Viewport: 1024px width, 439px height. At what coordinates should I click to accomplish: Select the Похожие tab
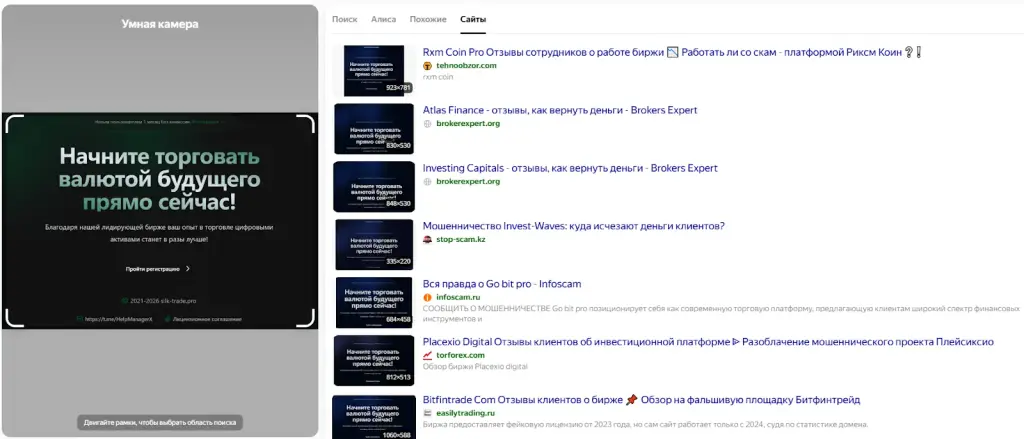pyautogui.click(x=428, y=20)
